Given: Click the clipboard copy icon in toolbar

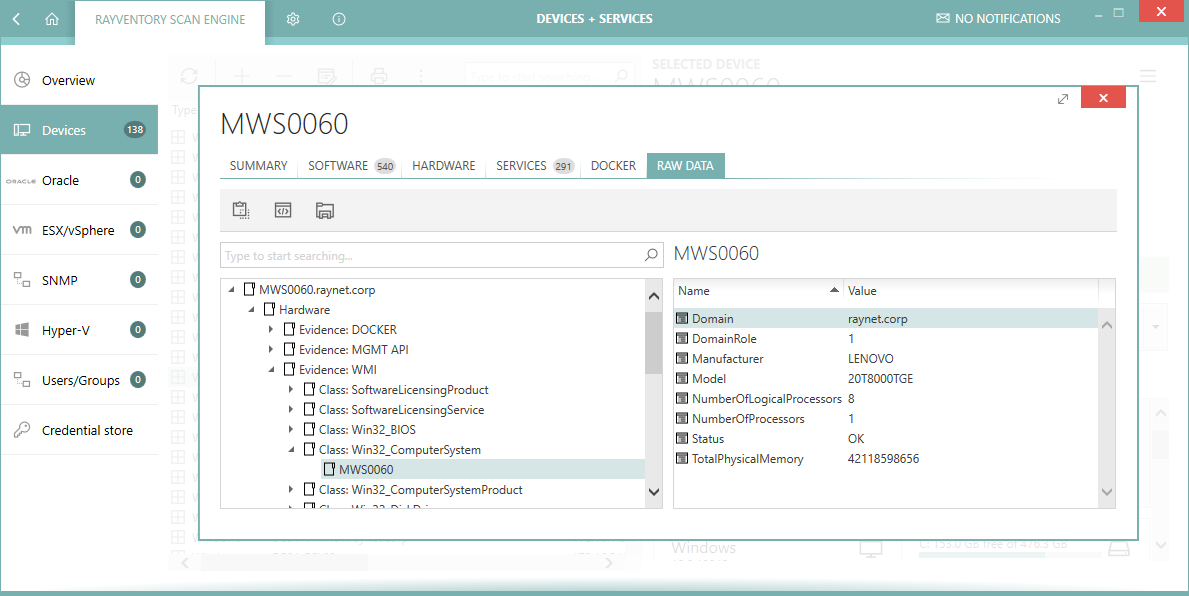Looking at the screenshot, I should coord(240,210).
